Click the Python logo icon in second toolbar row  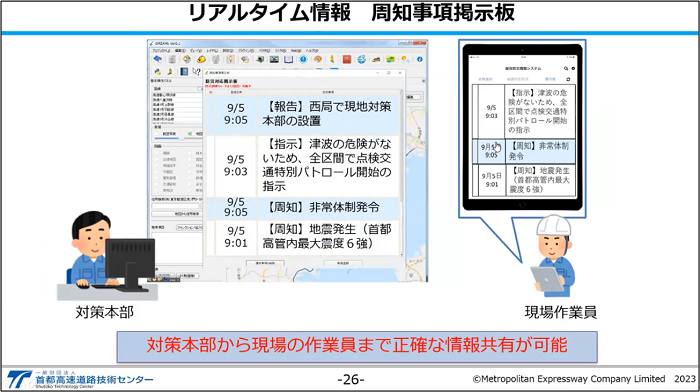tap(158, 72)
